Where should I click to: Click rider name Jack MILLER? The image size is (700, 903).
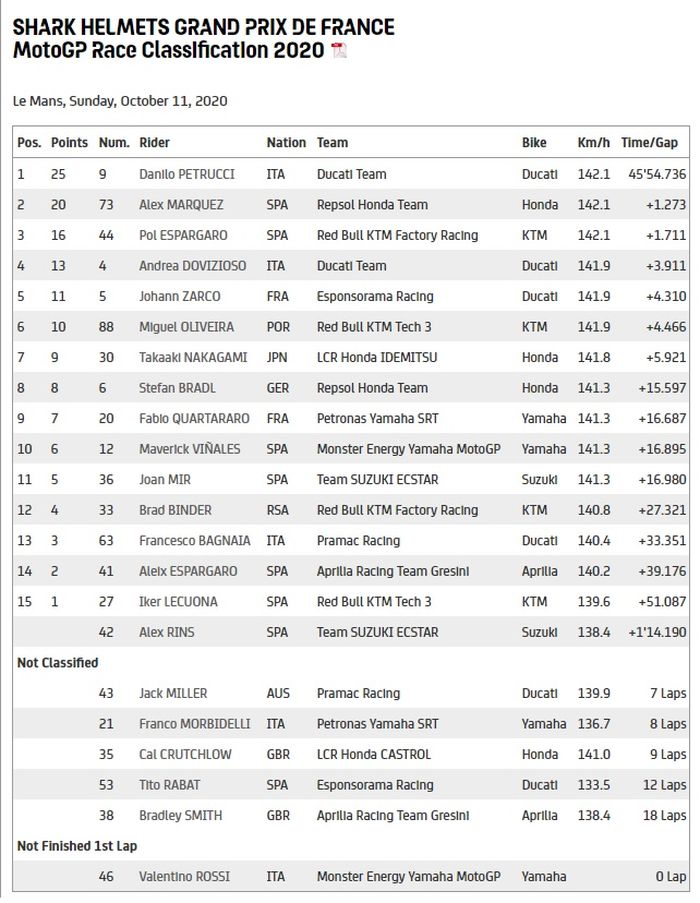(173, 693)
